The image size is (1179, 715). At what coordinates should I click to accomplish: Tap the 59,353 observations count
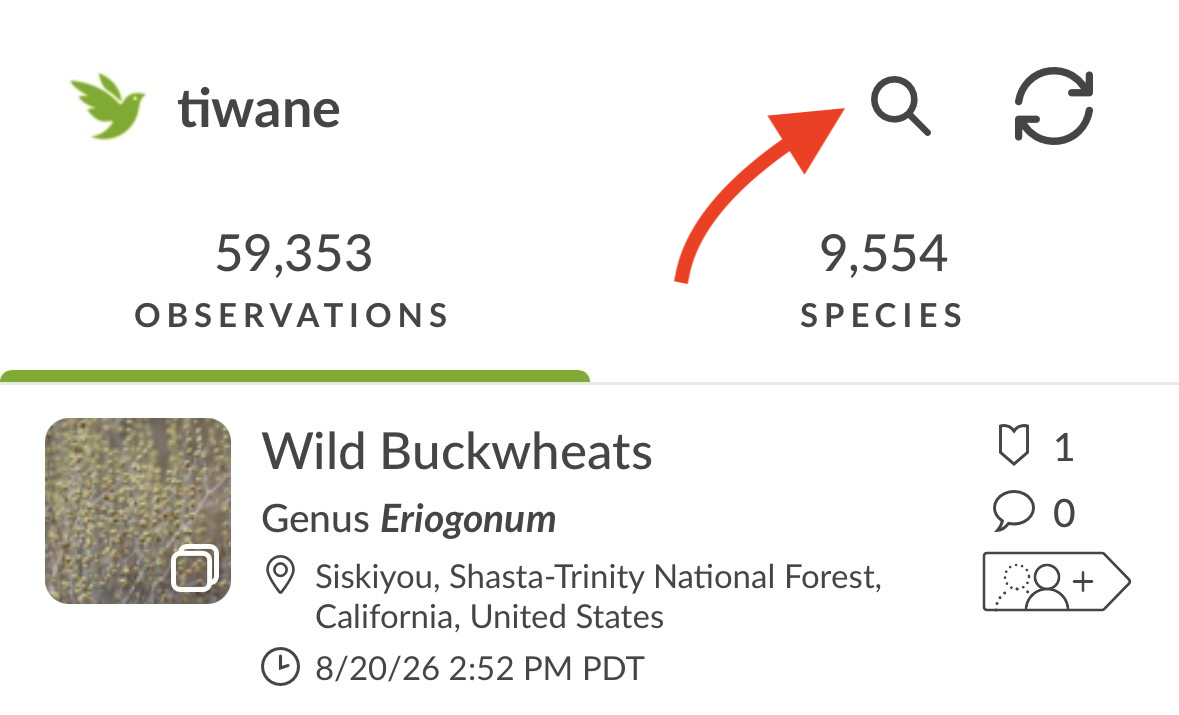(x=294, y=253)
